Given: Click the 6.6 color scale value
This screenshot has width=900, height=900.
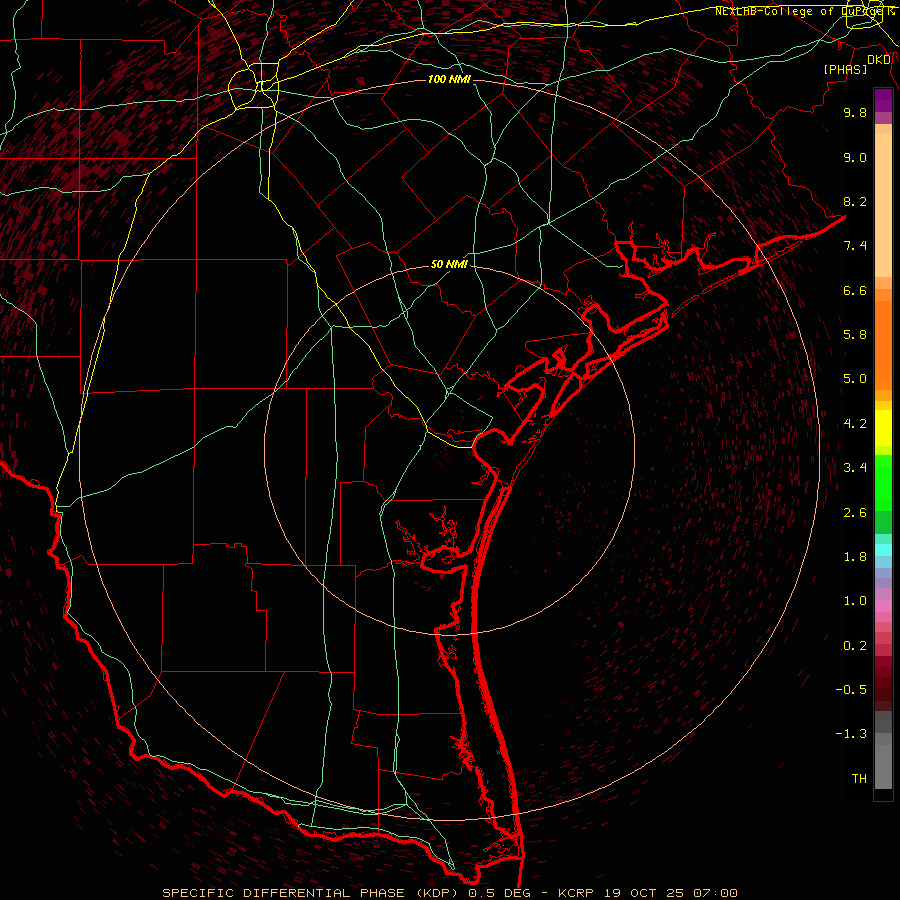Looking at the screenshot, I should tap(855, 290).
